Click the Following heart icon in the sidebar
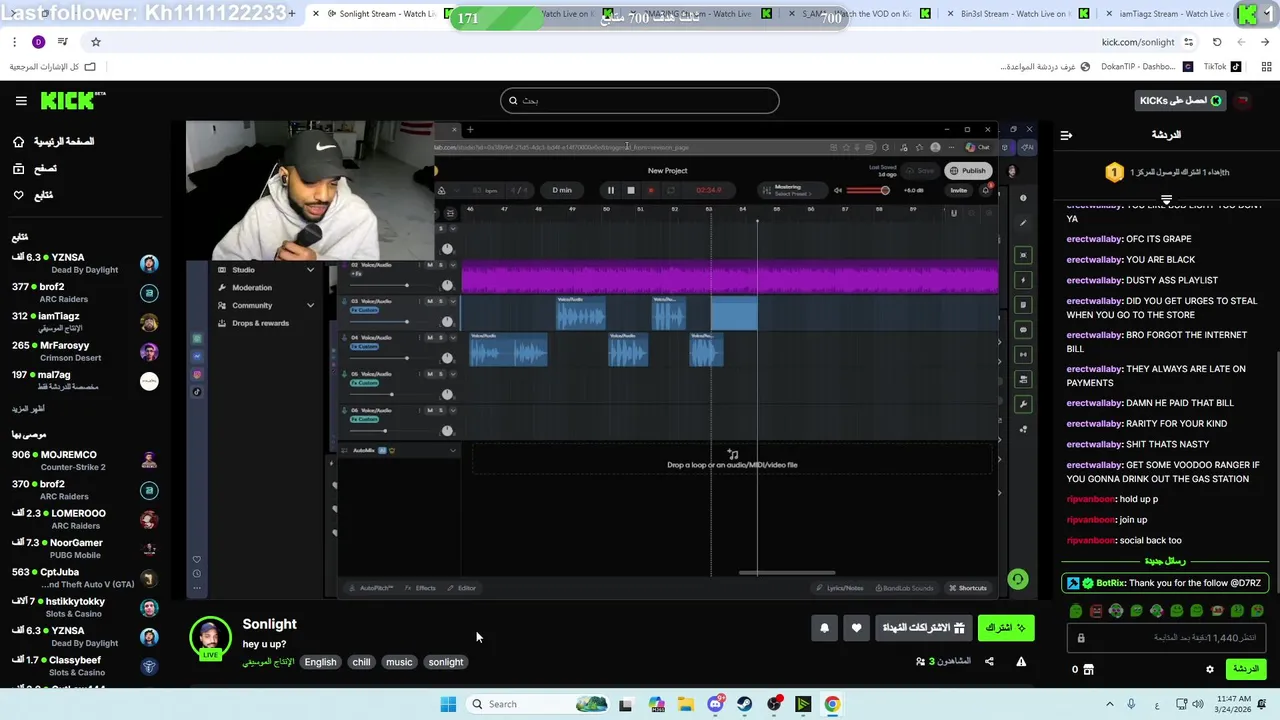Screen dimensions: 1280x720 pyautogui.click(x=18, y=195)
